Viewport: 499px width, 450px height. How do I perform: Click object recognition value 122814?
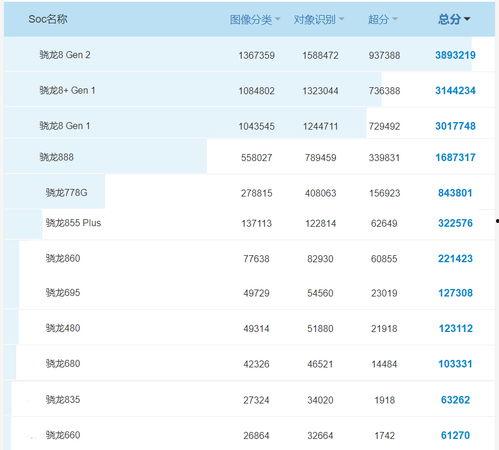point(320,223)
